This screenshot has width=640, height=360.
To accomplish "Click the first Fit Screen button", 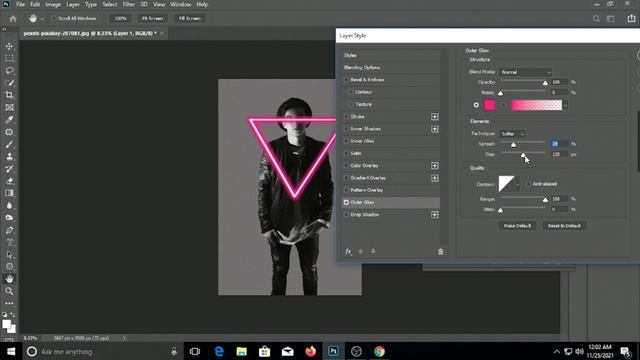I will click(x=152, y=18).
